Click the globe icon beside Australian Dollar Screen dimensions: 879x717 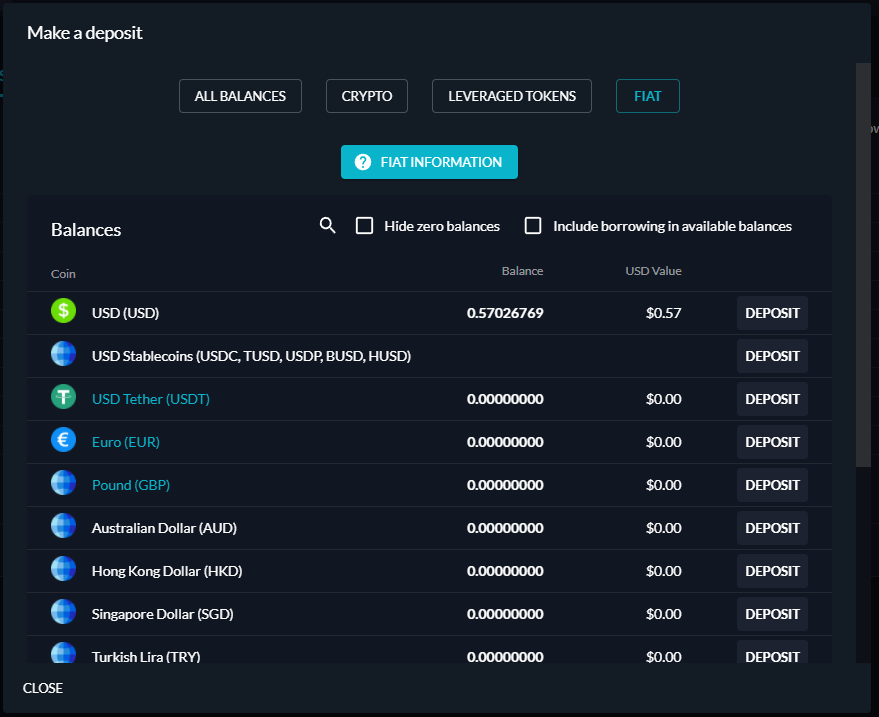point(63,526)
